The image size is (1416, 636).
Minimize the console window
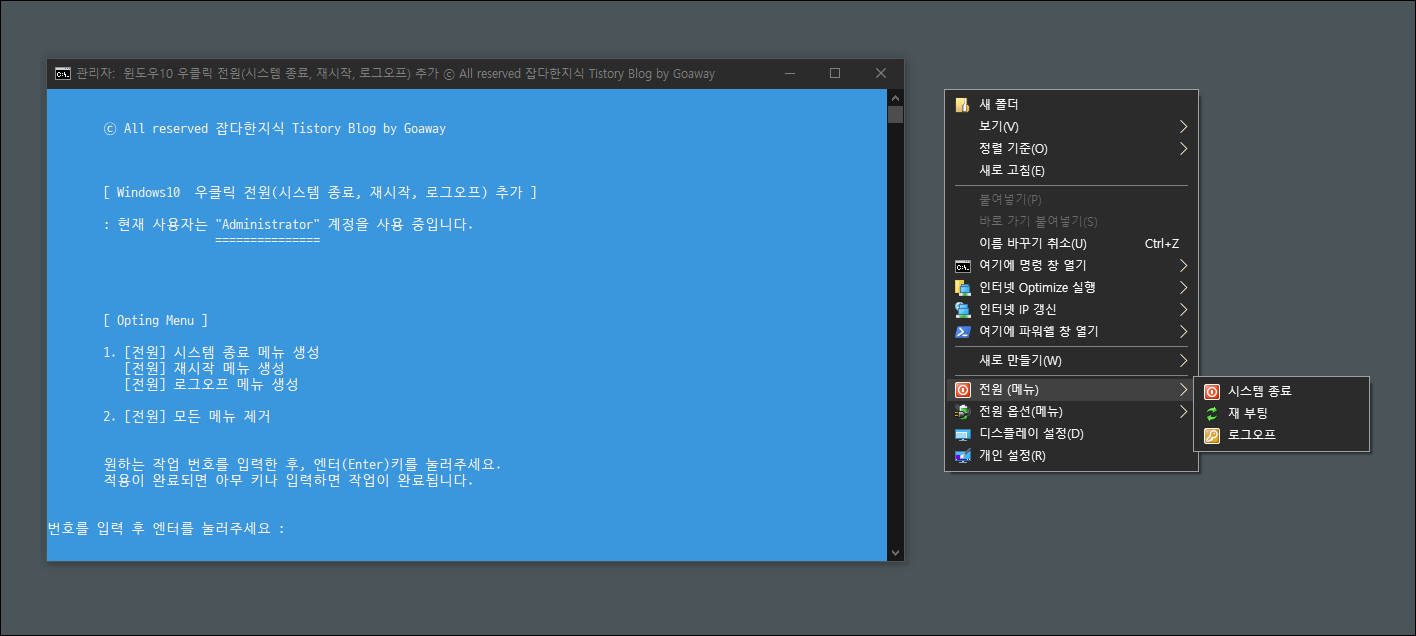790,74
